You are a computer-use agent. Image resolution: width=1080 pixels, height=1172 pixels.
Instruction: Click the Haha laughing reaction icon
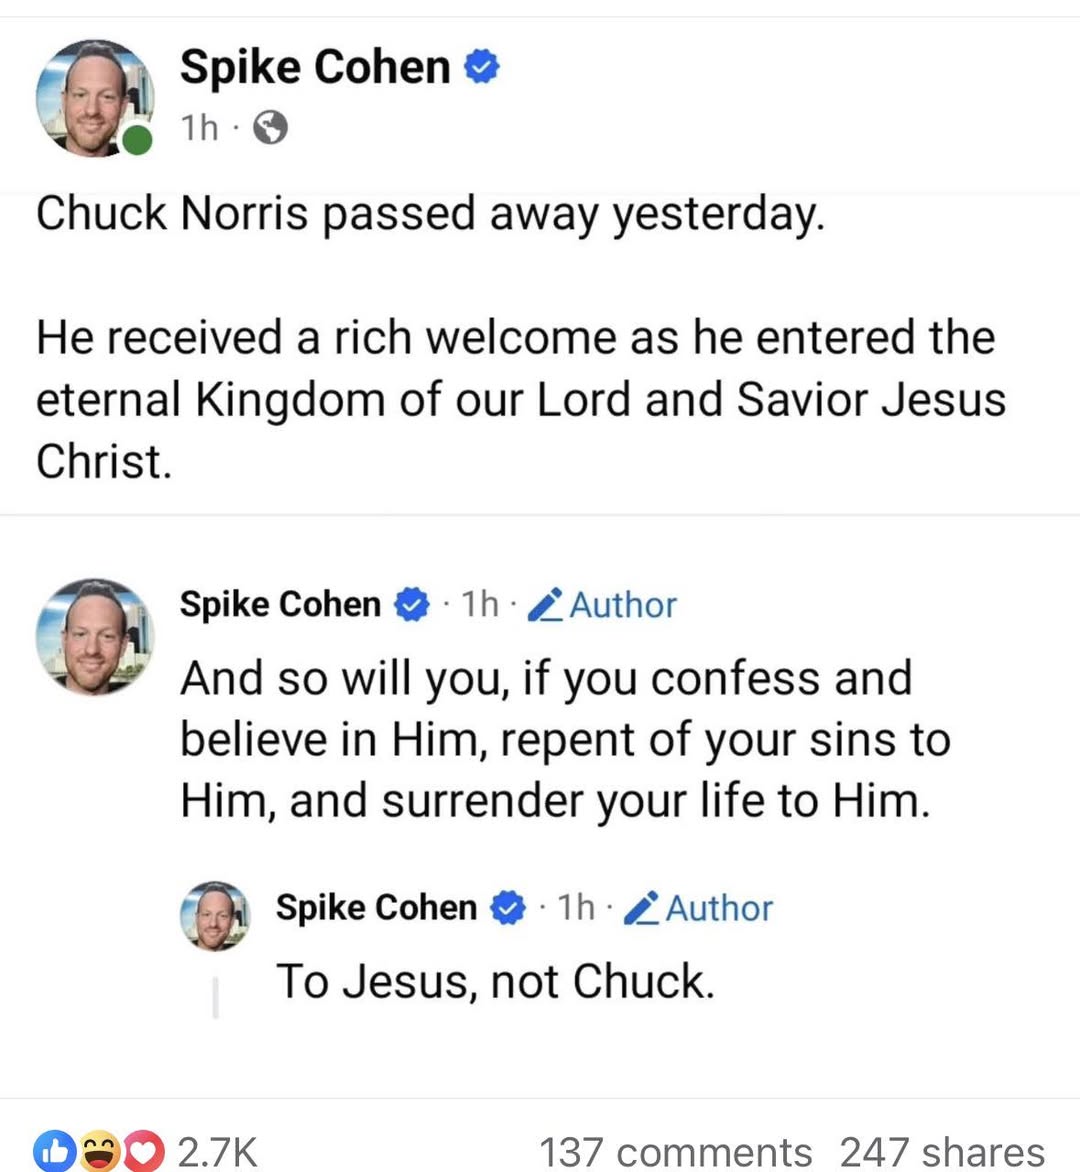coord(99,1152)
